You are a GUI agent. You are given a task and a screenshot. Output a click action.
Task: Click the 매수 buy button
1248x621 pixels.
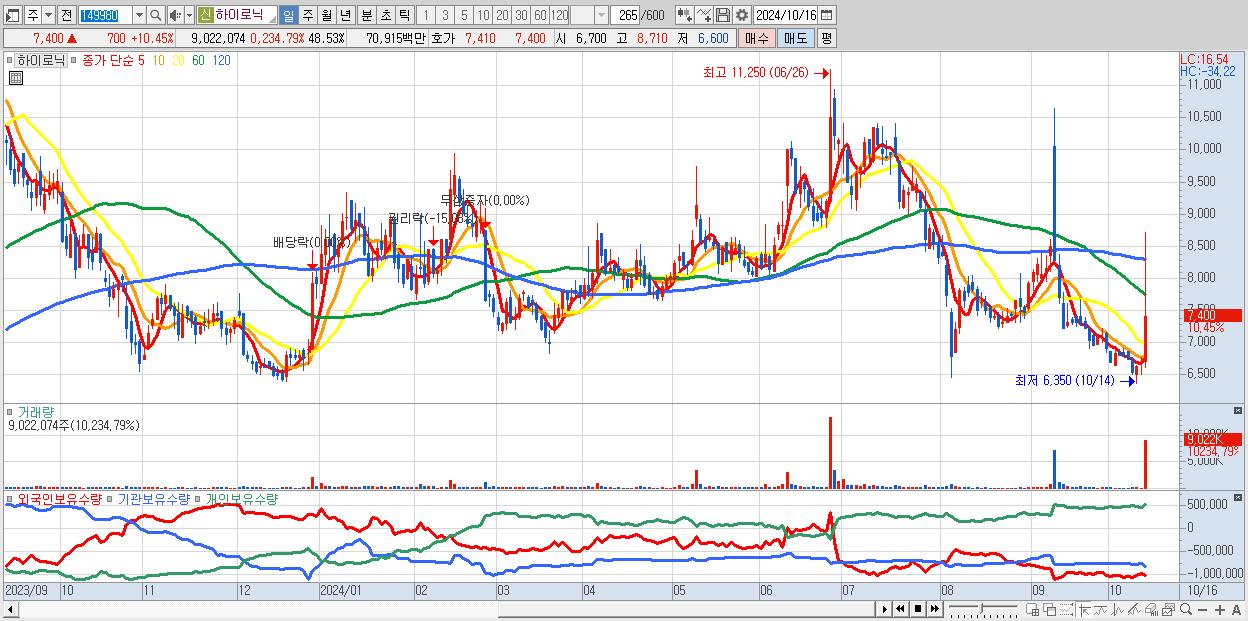(757, 38)
